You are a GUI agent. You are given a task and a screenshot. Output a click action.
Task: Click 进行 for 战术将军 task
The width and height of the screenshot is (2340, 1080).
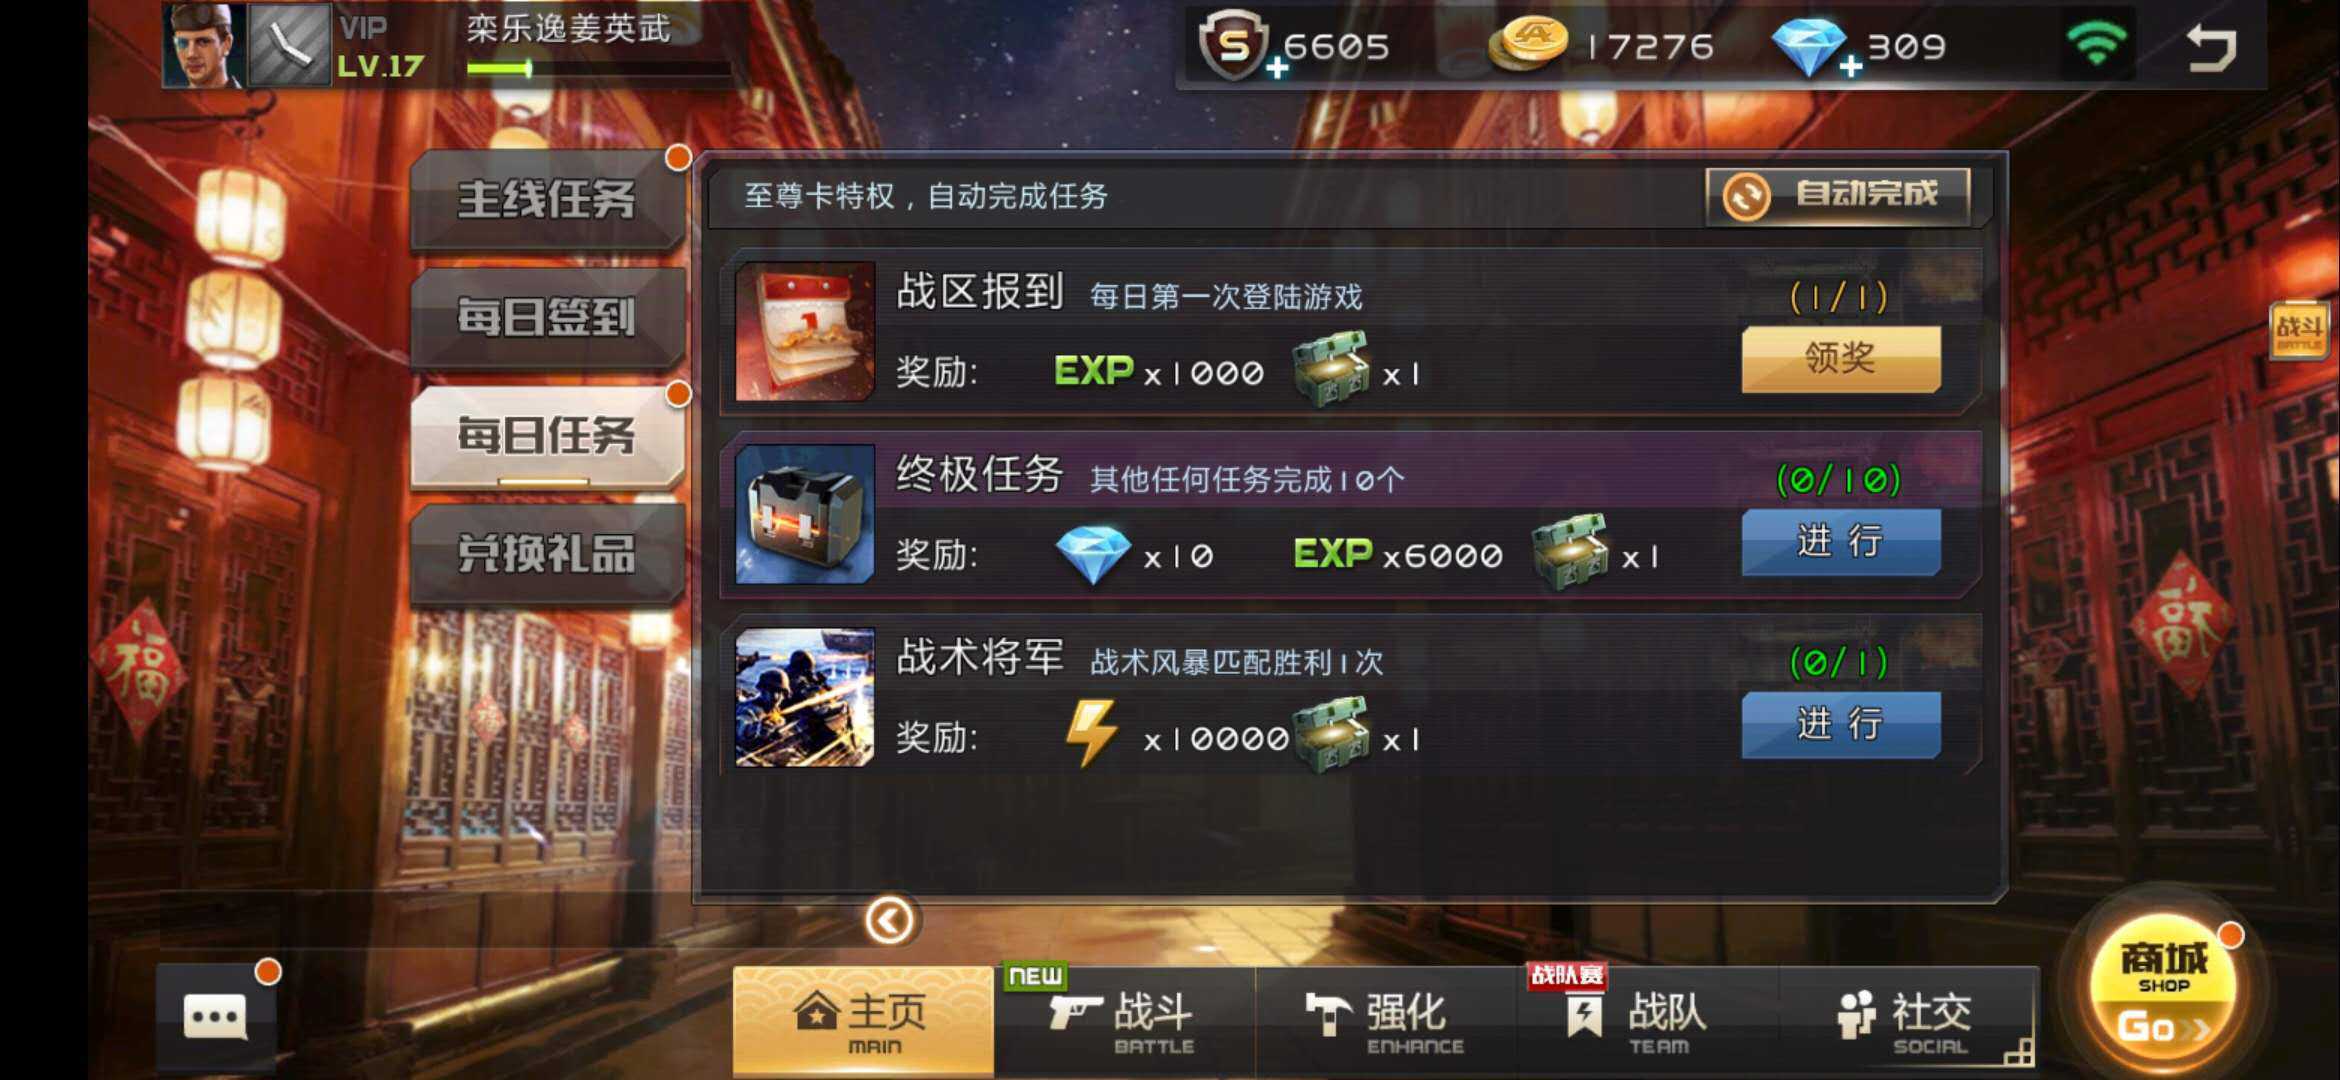point(1841,724)
